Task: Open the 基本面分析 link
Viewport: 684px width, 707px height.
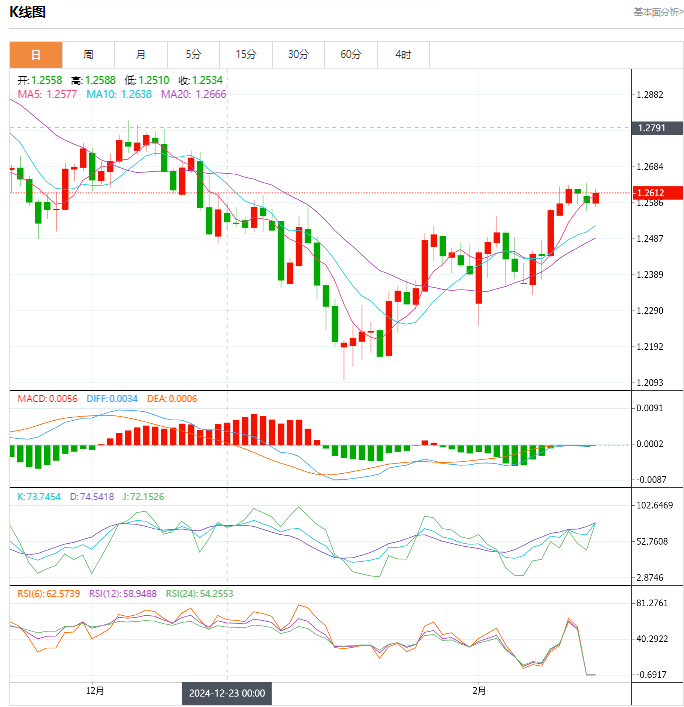Action: (657, 12)
